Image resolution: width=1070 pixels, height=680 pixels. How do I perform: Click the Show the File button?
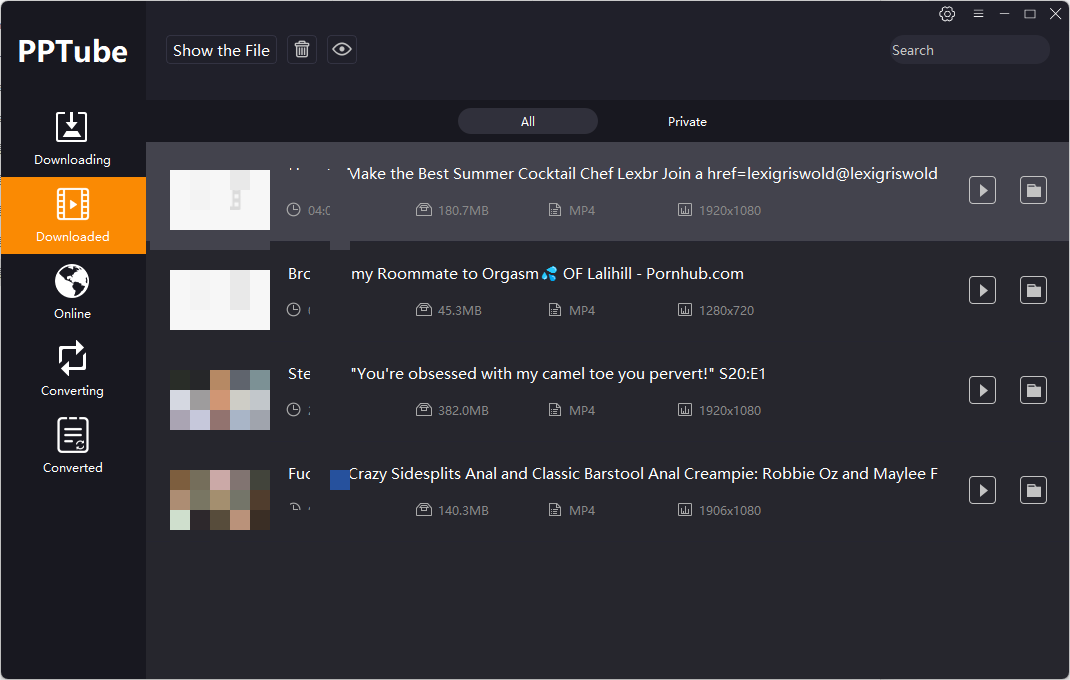pos(221,49)
